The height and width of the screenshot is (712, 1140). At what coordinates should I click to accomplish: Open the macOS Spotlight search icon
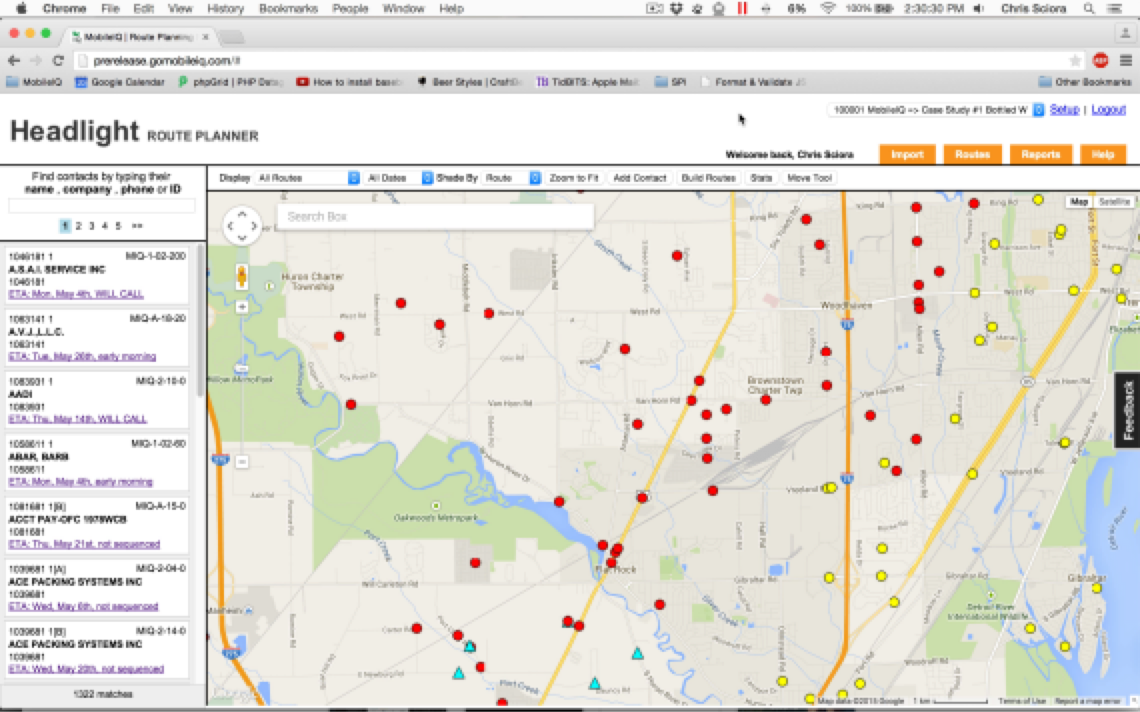[x=1089, y=8]
